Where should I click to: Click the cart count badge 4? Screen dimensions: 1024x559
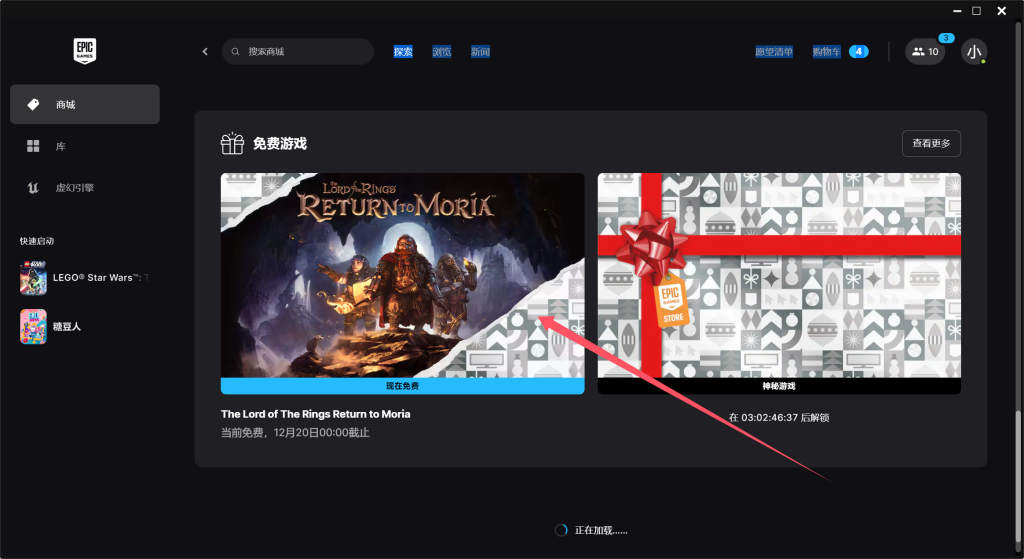click(x=859, y=52)
